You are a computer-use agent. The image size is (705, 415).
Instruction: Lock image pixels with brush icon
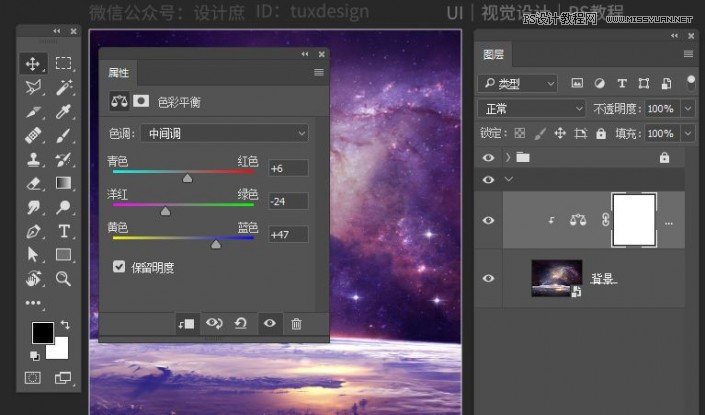click(x=540, y=133)
